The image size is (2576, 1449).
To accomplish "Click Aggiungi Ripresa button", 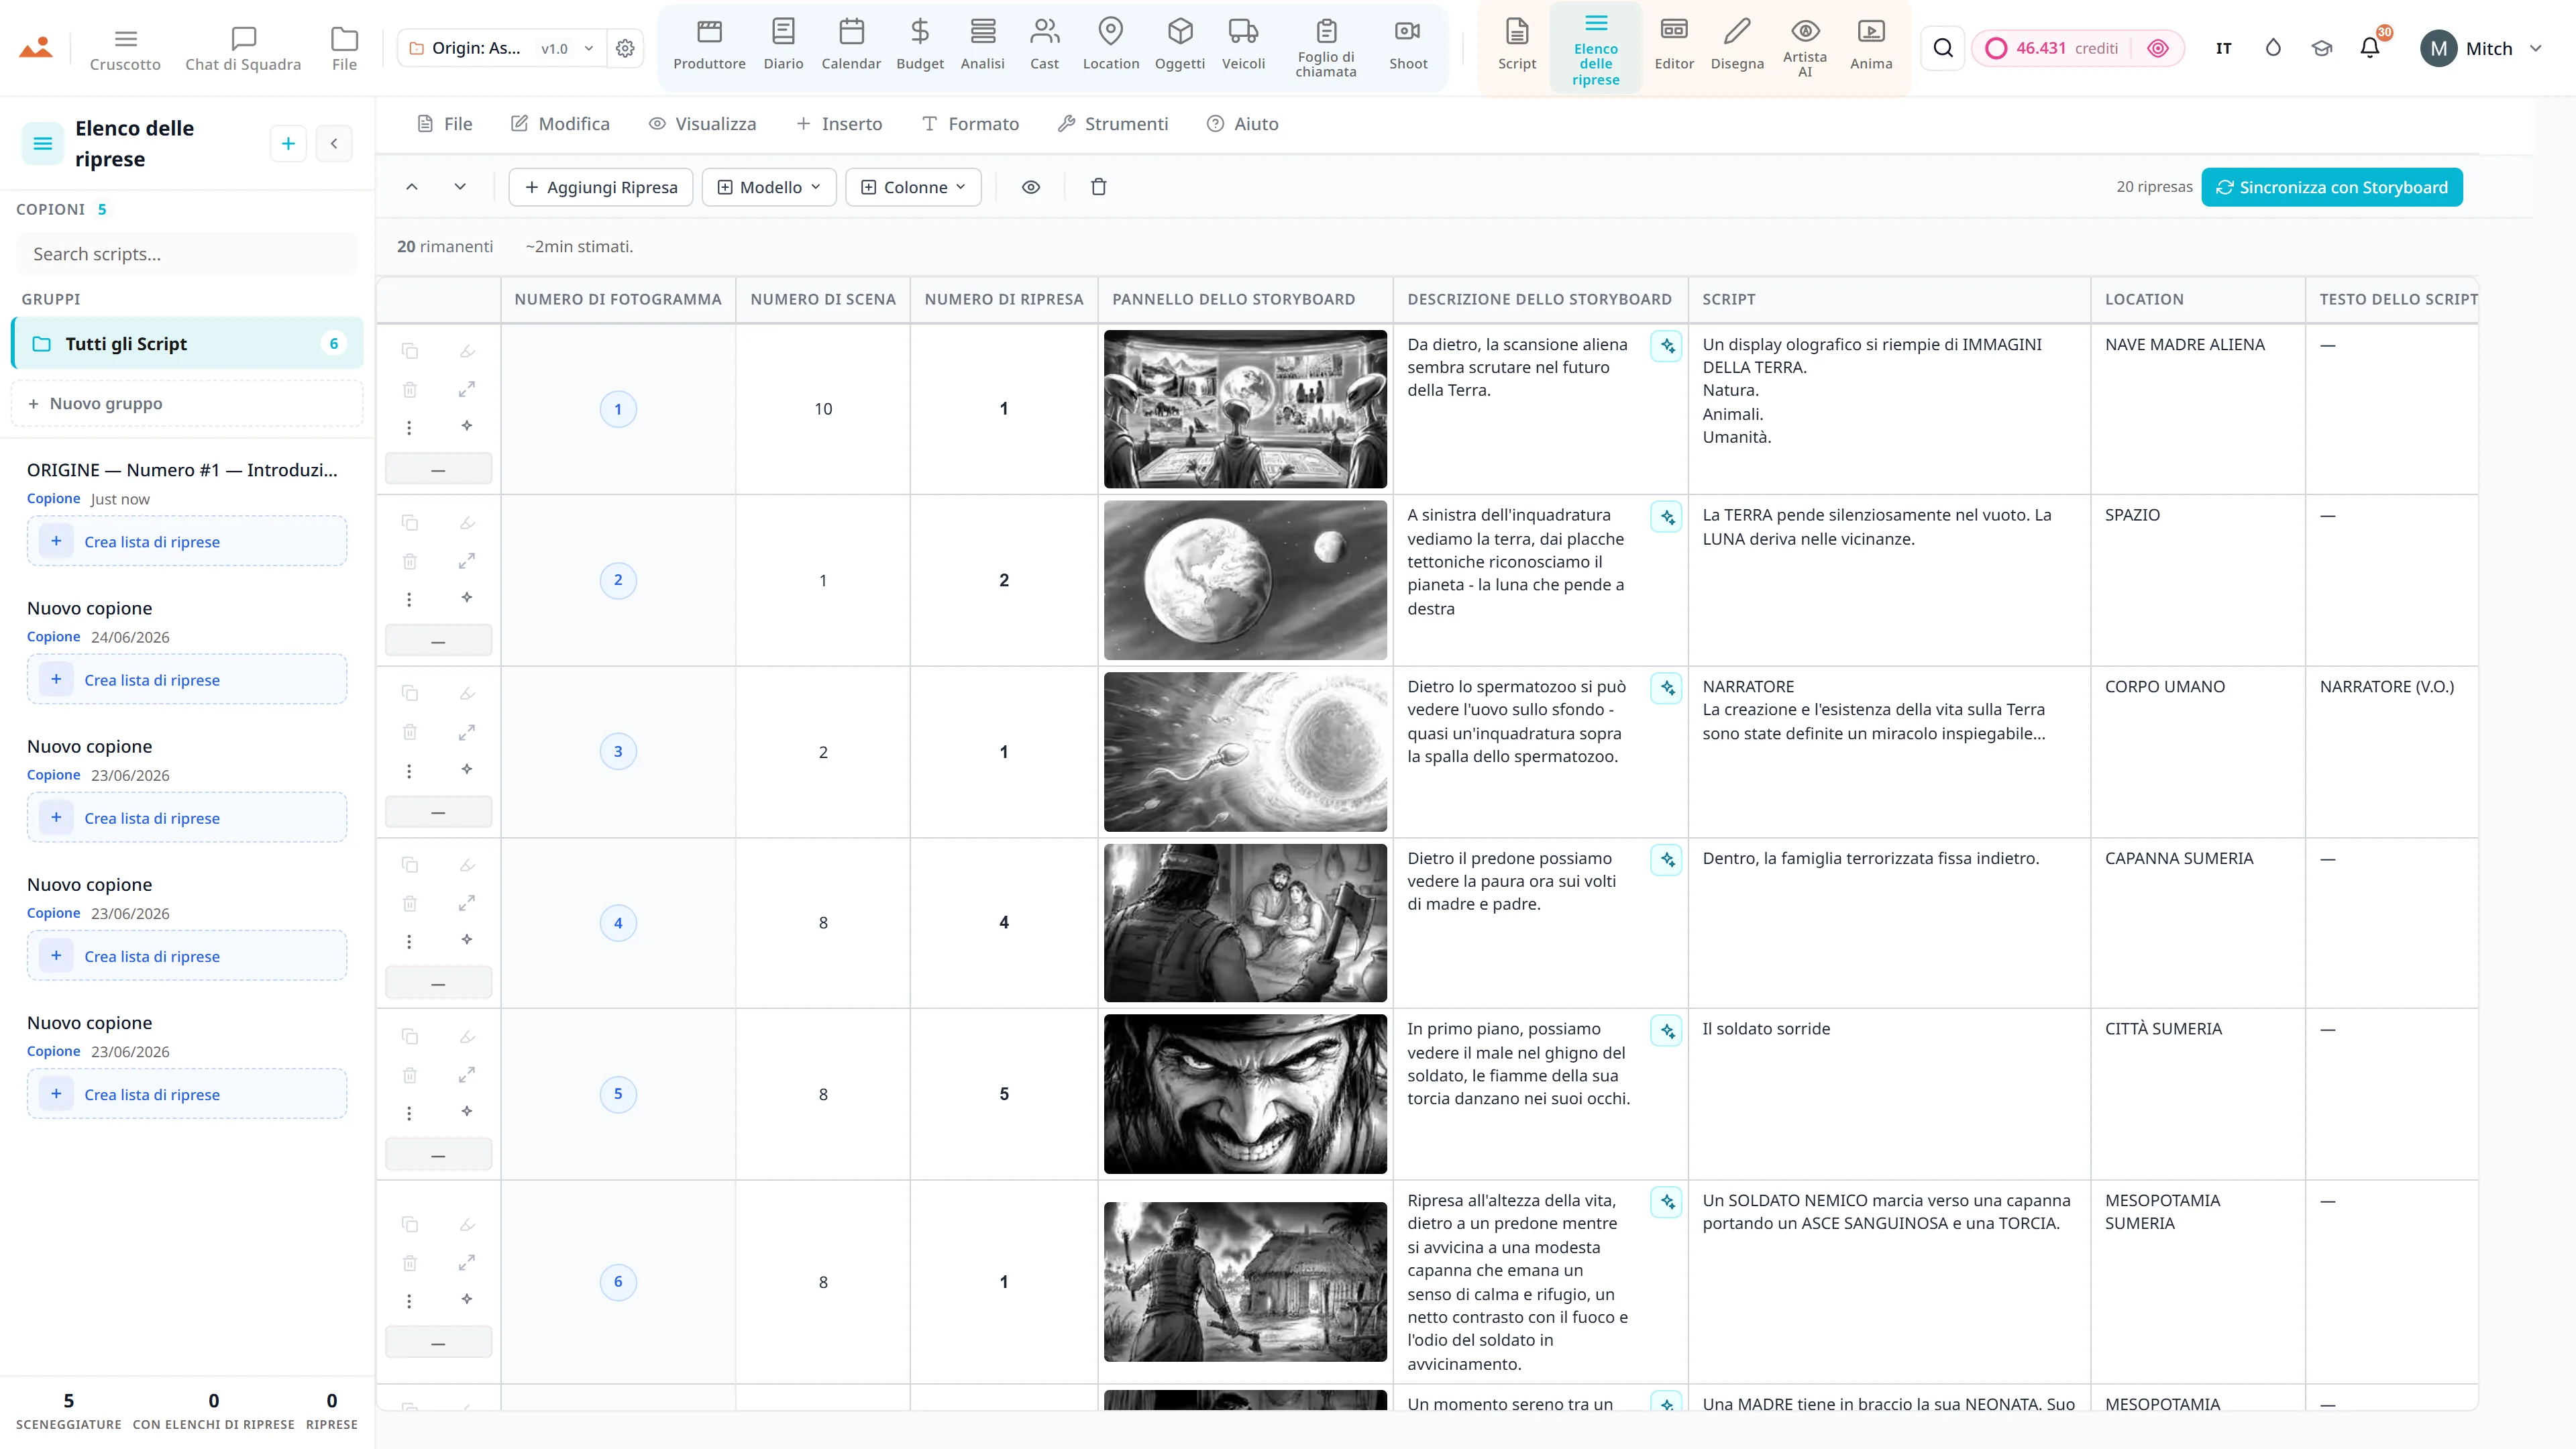I will 601,187.
